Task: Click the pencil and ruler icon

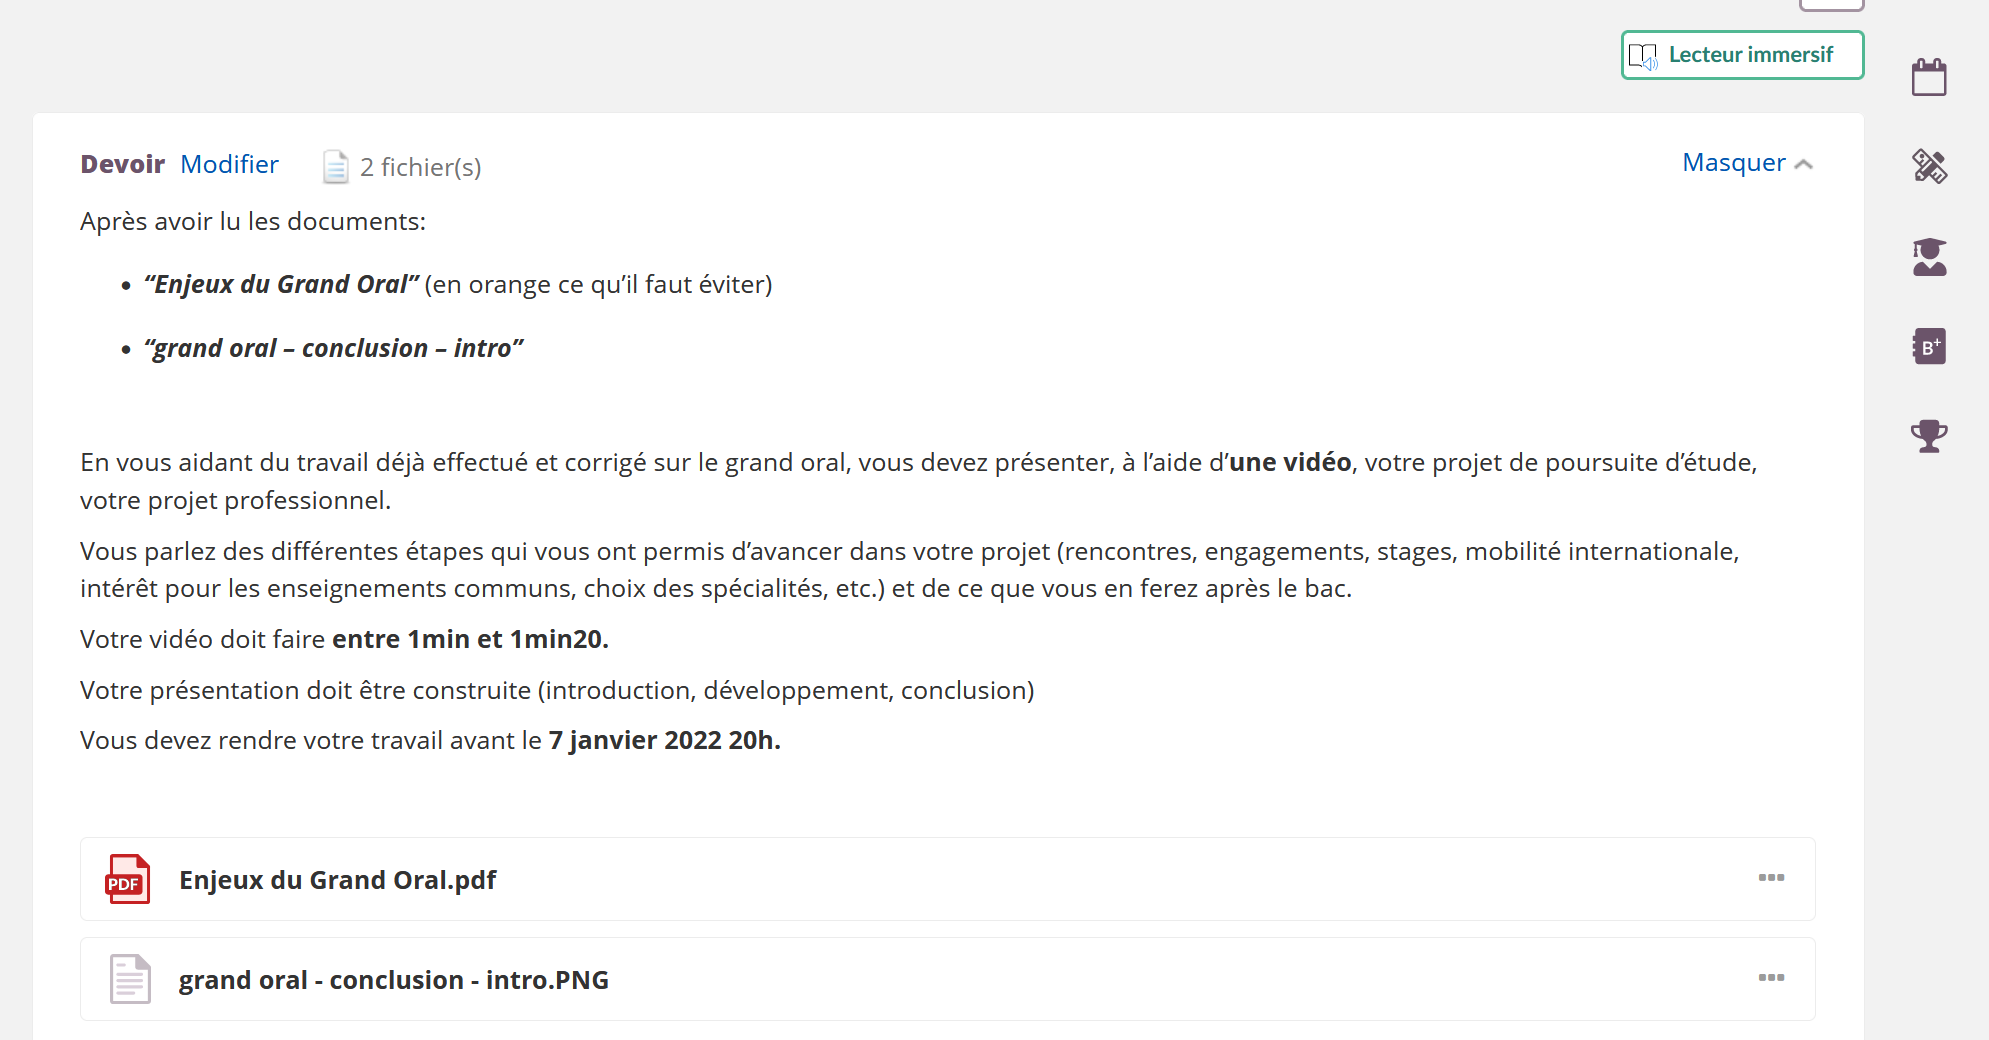Action: (1929, 166)
